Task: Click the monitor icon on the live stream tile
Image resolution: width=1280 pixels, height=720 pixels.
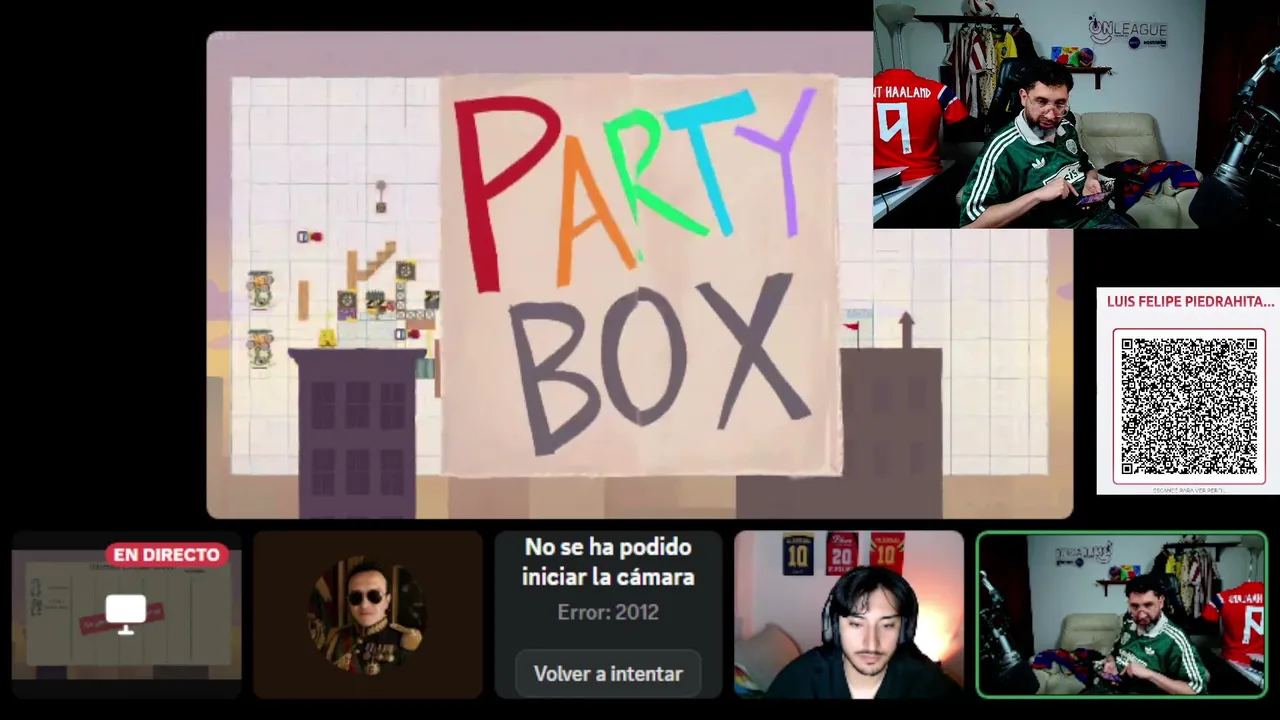Action: (126, 614)
